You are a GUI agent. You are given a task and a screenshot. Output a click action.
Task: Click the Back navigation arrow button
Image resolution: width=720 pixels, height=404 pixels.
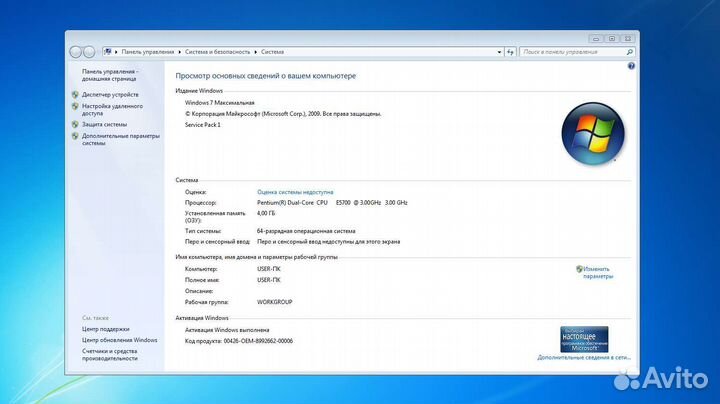pos(76,52)
